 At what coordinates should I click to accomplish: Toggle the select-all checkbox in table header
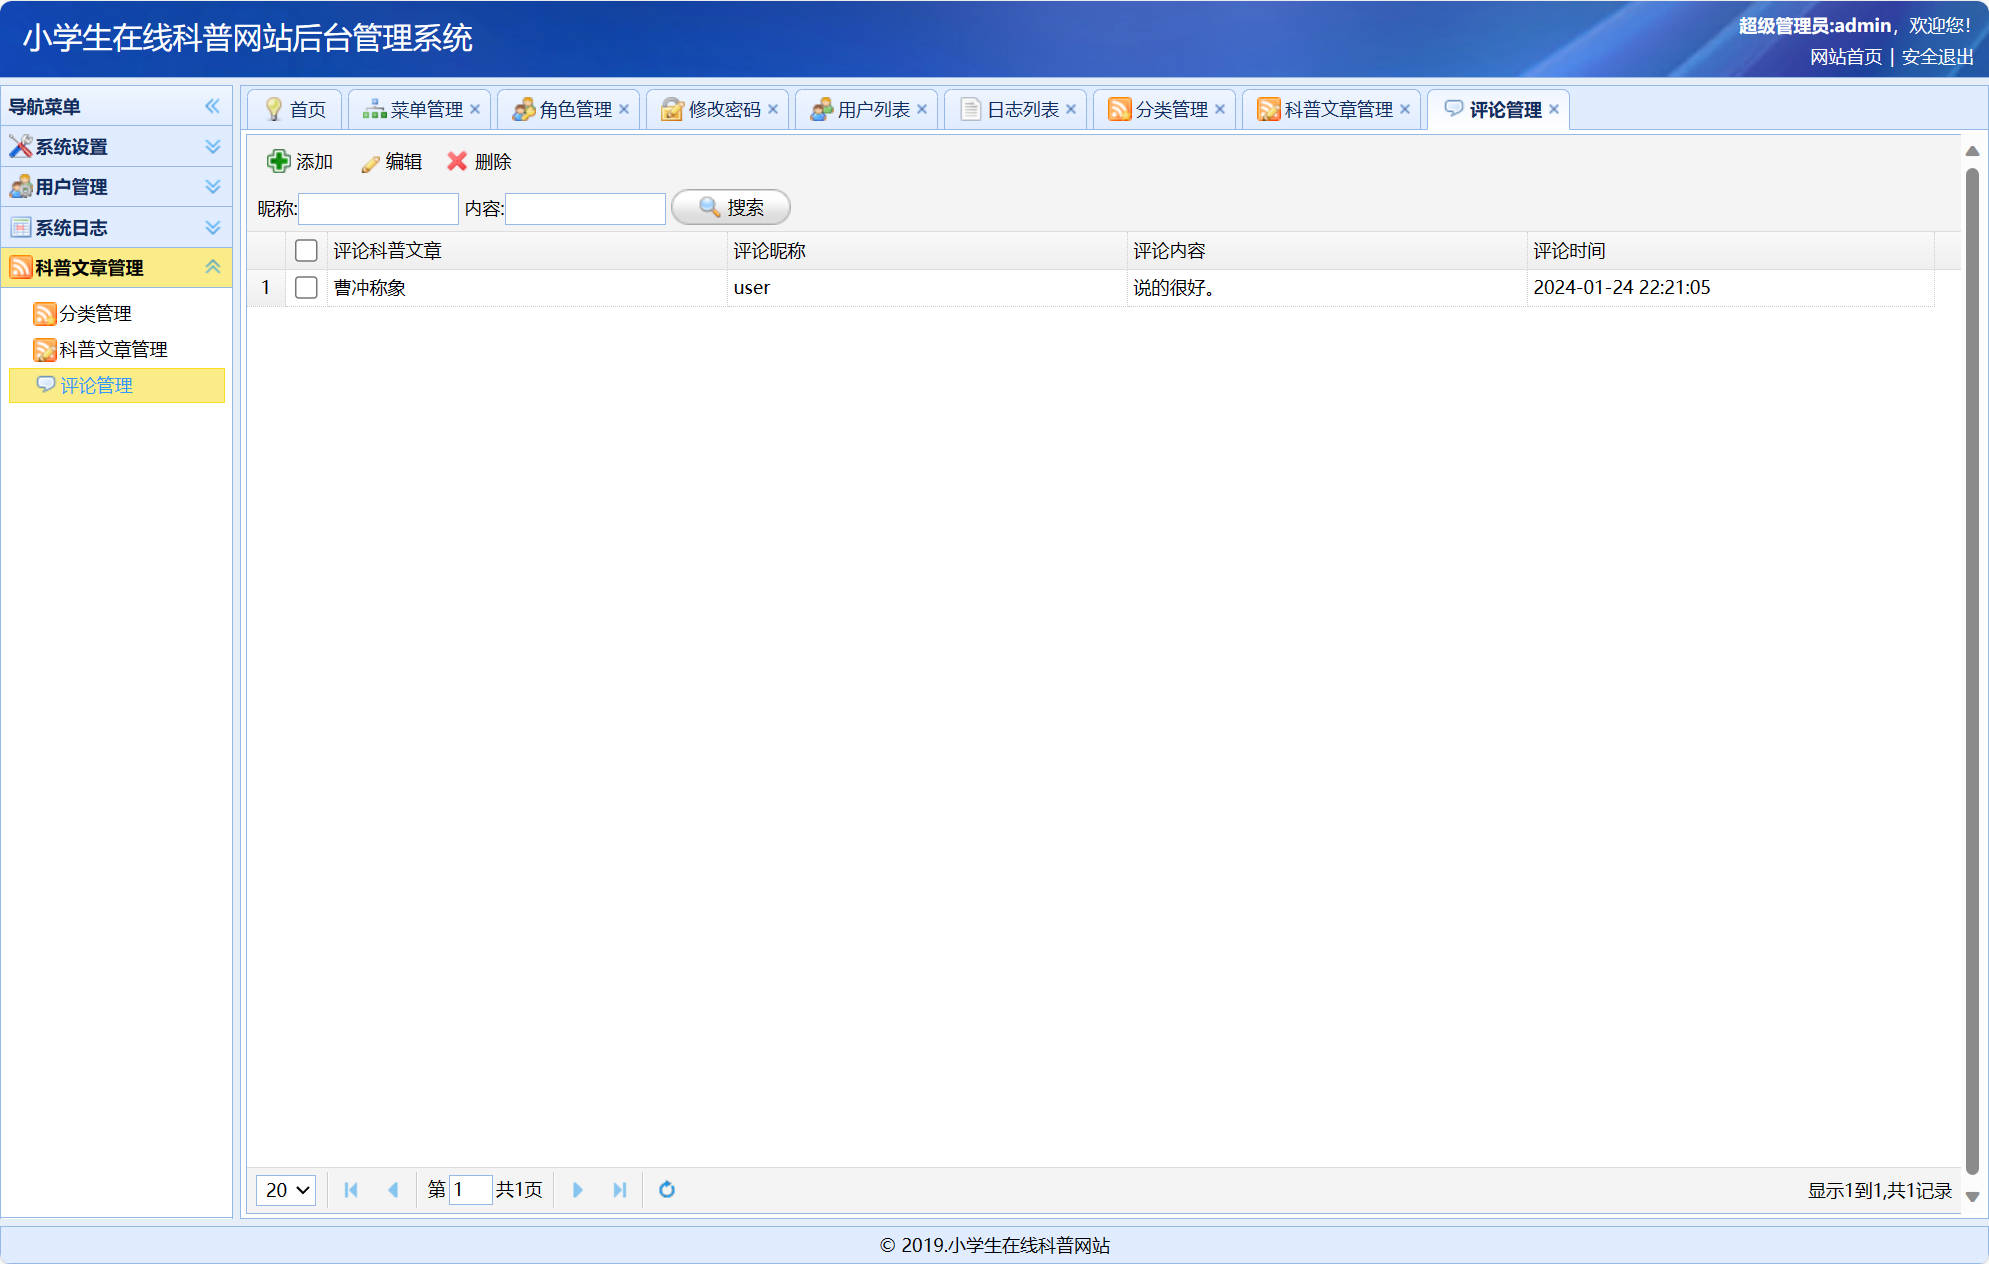306,250
